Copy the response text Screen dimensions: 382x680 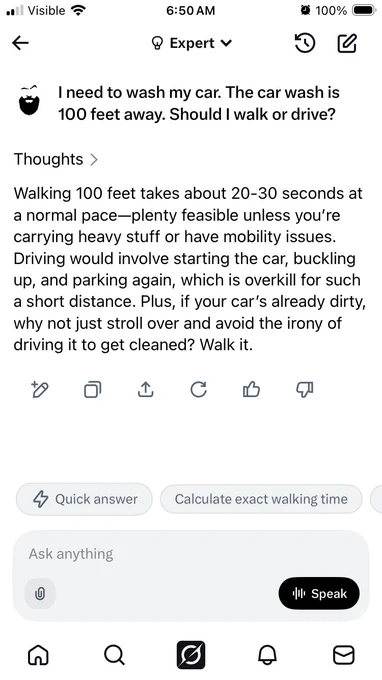[x=92, y=389]
